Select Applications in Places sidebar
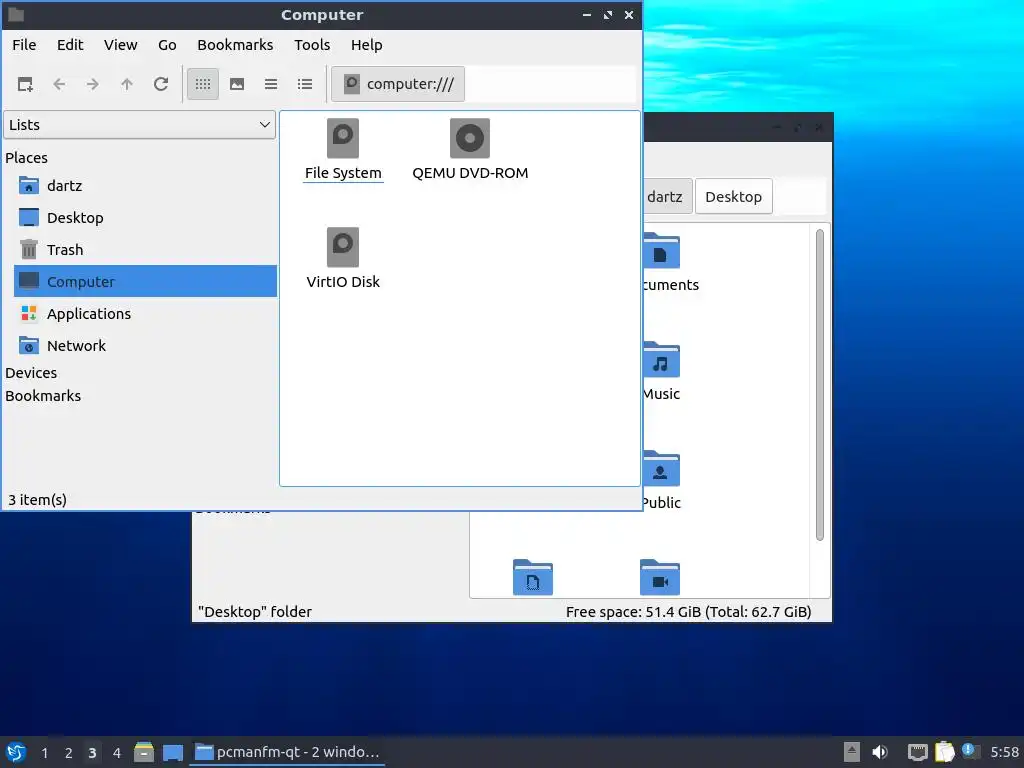1024x768 pixels. pos(145,314)
